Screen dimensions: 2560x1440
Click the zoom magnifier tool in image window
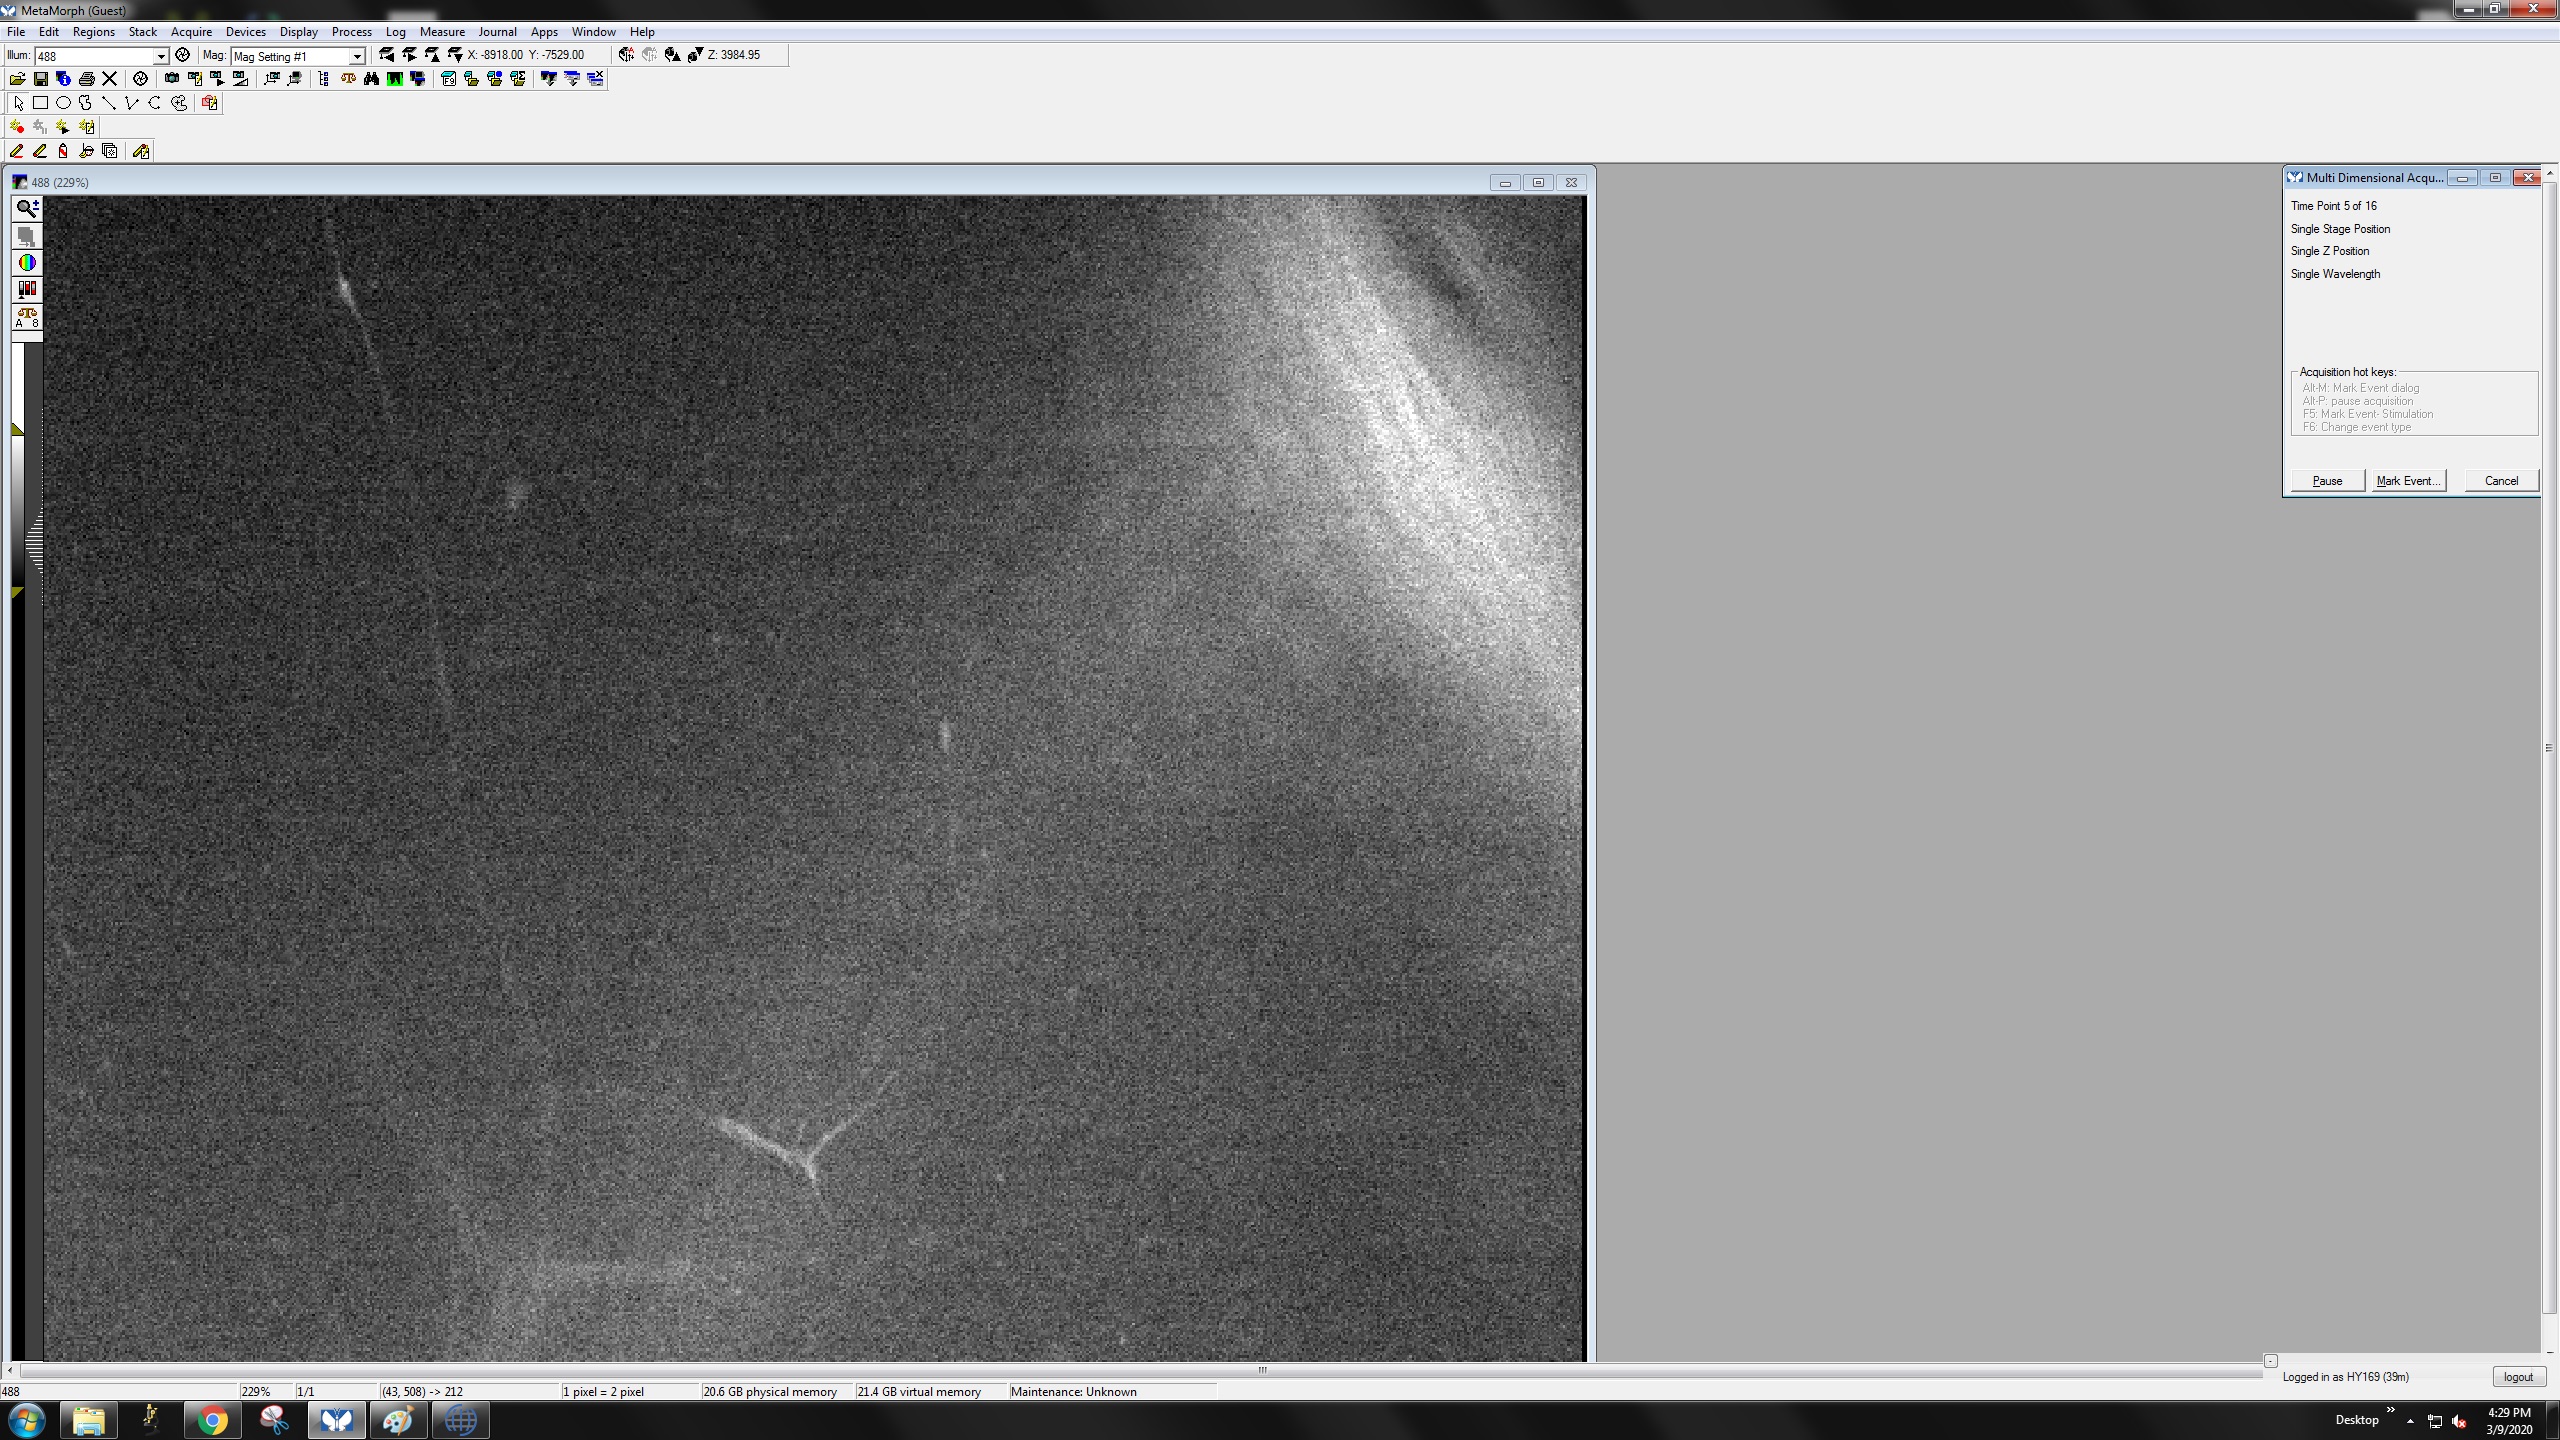point(27,208)
